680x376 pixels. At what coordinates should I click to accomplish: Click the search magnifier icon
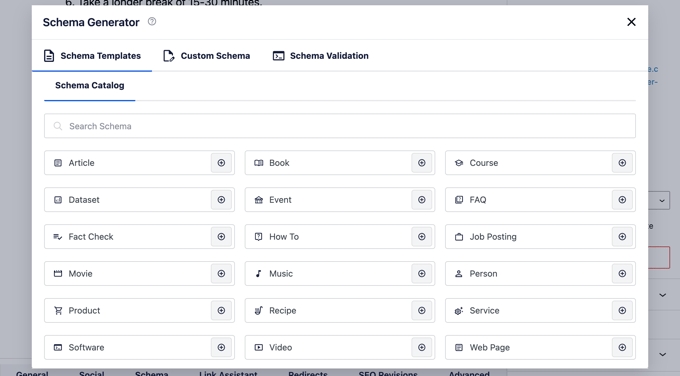pyautogui.click(x=57, y=126)
